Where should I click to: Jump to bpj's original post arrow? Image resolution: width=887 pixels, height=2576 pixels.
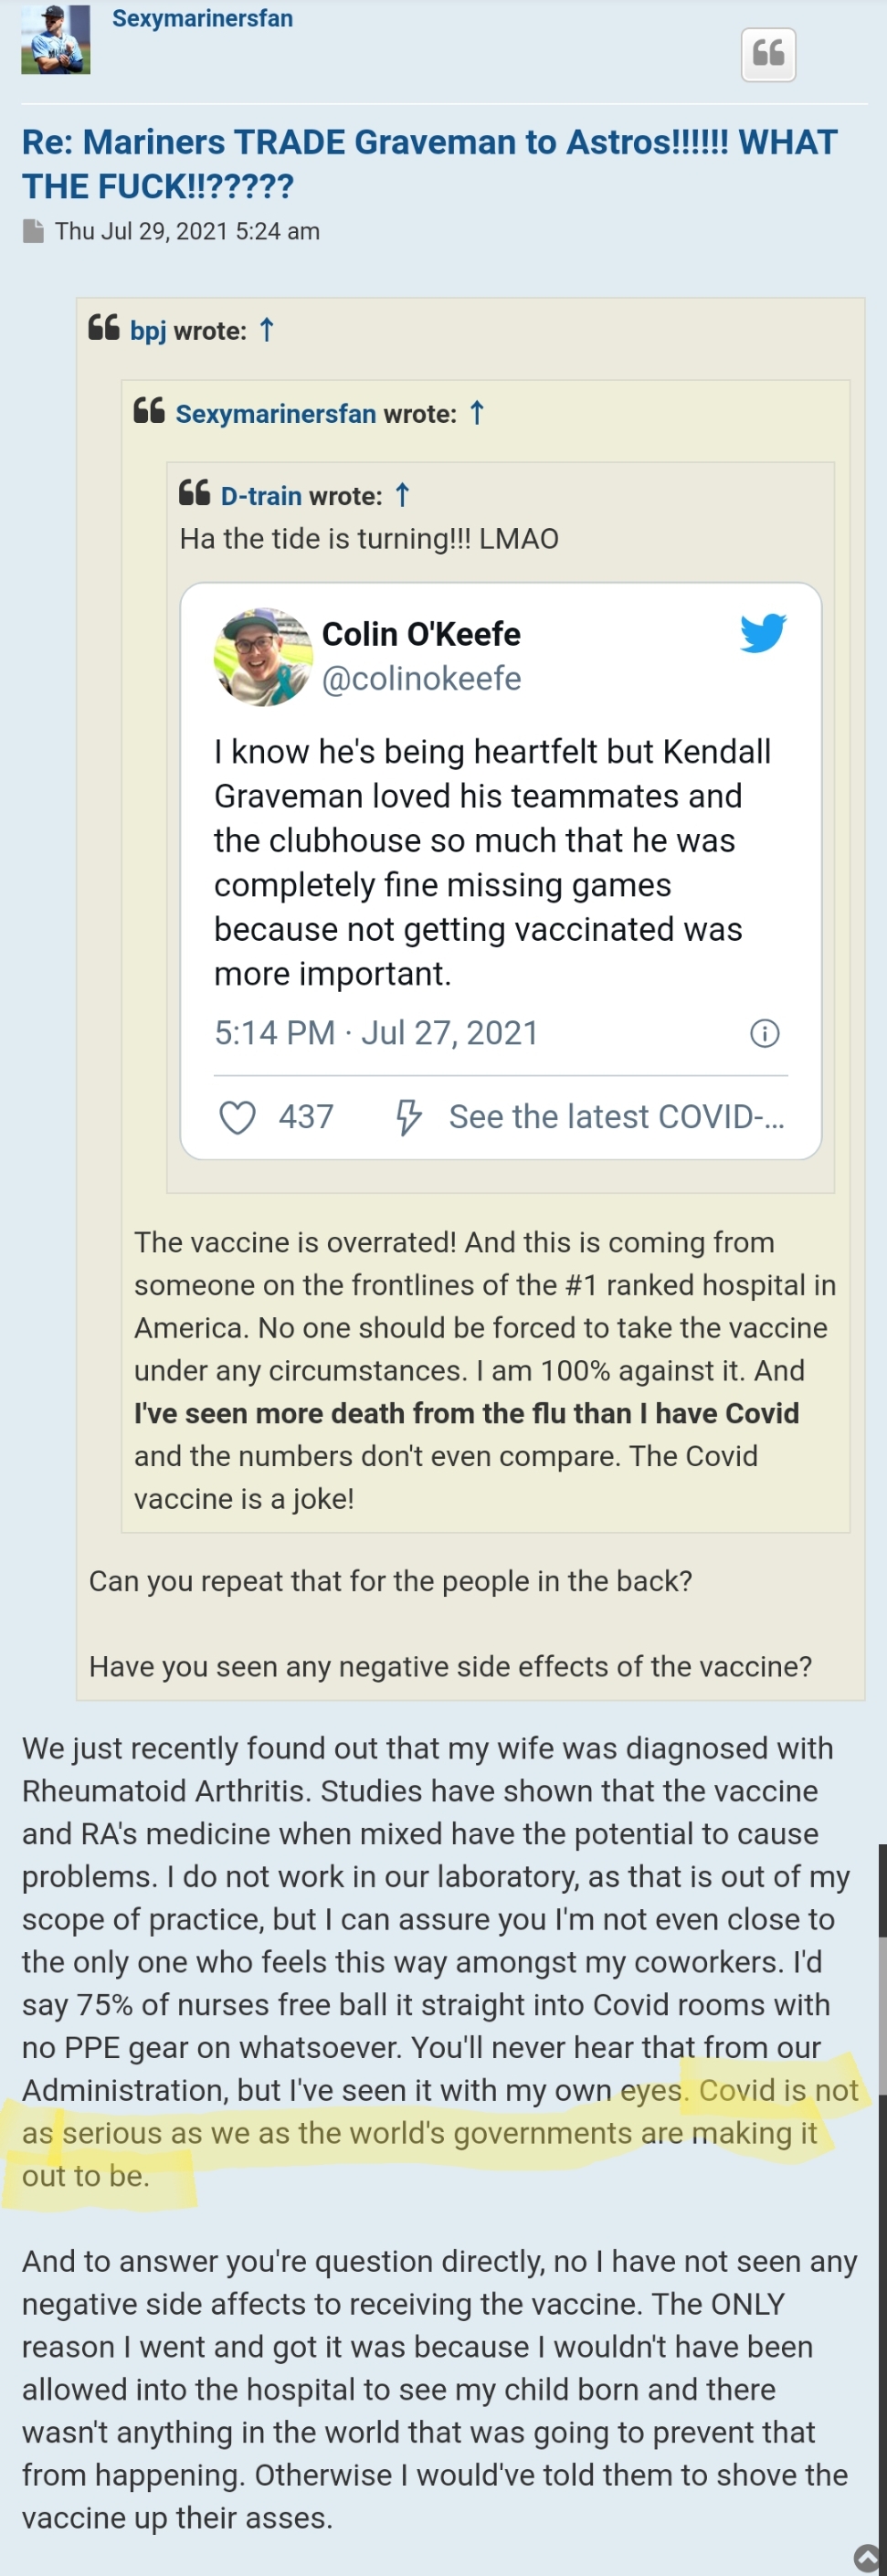(x=267, y=330)
